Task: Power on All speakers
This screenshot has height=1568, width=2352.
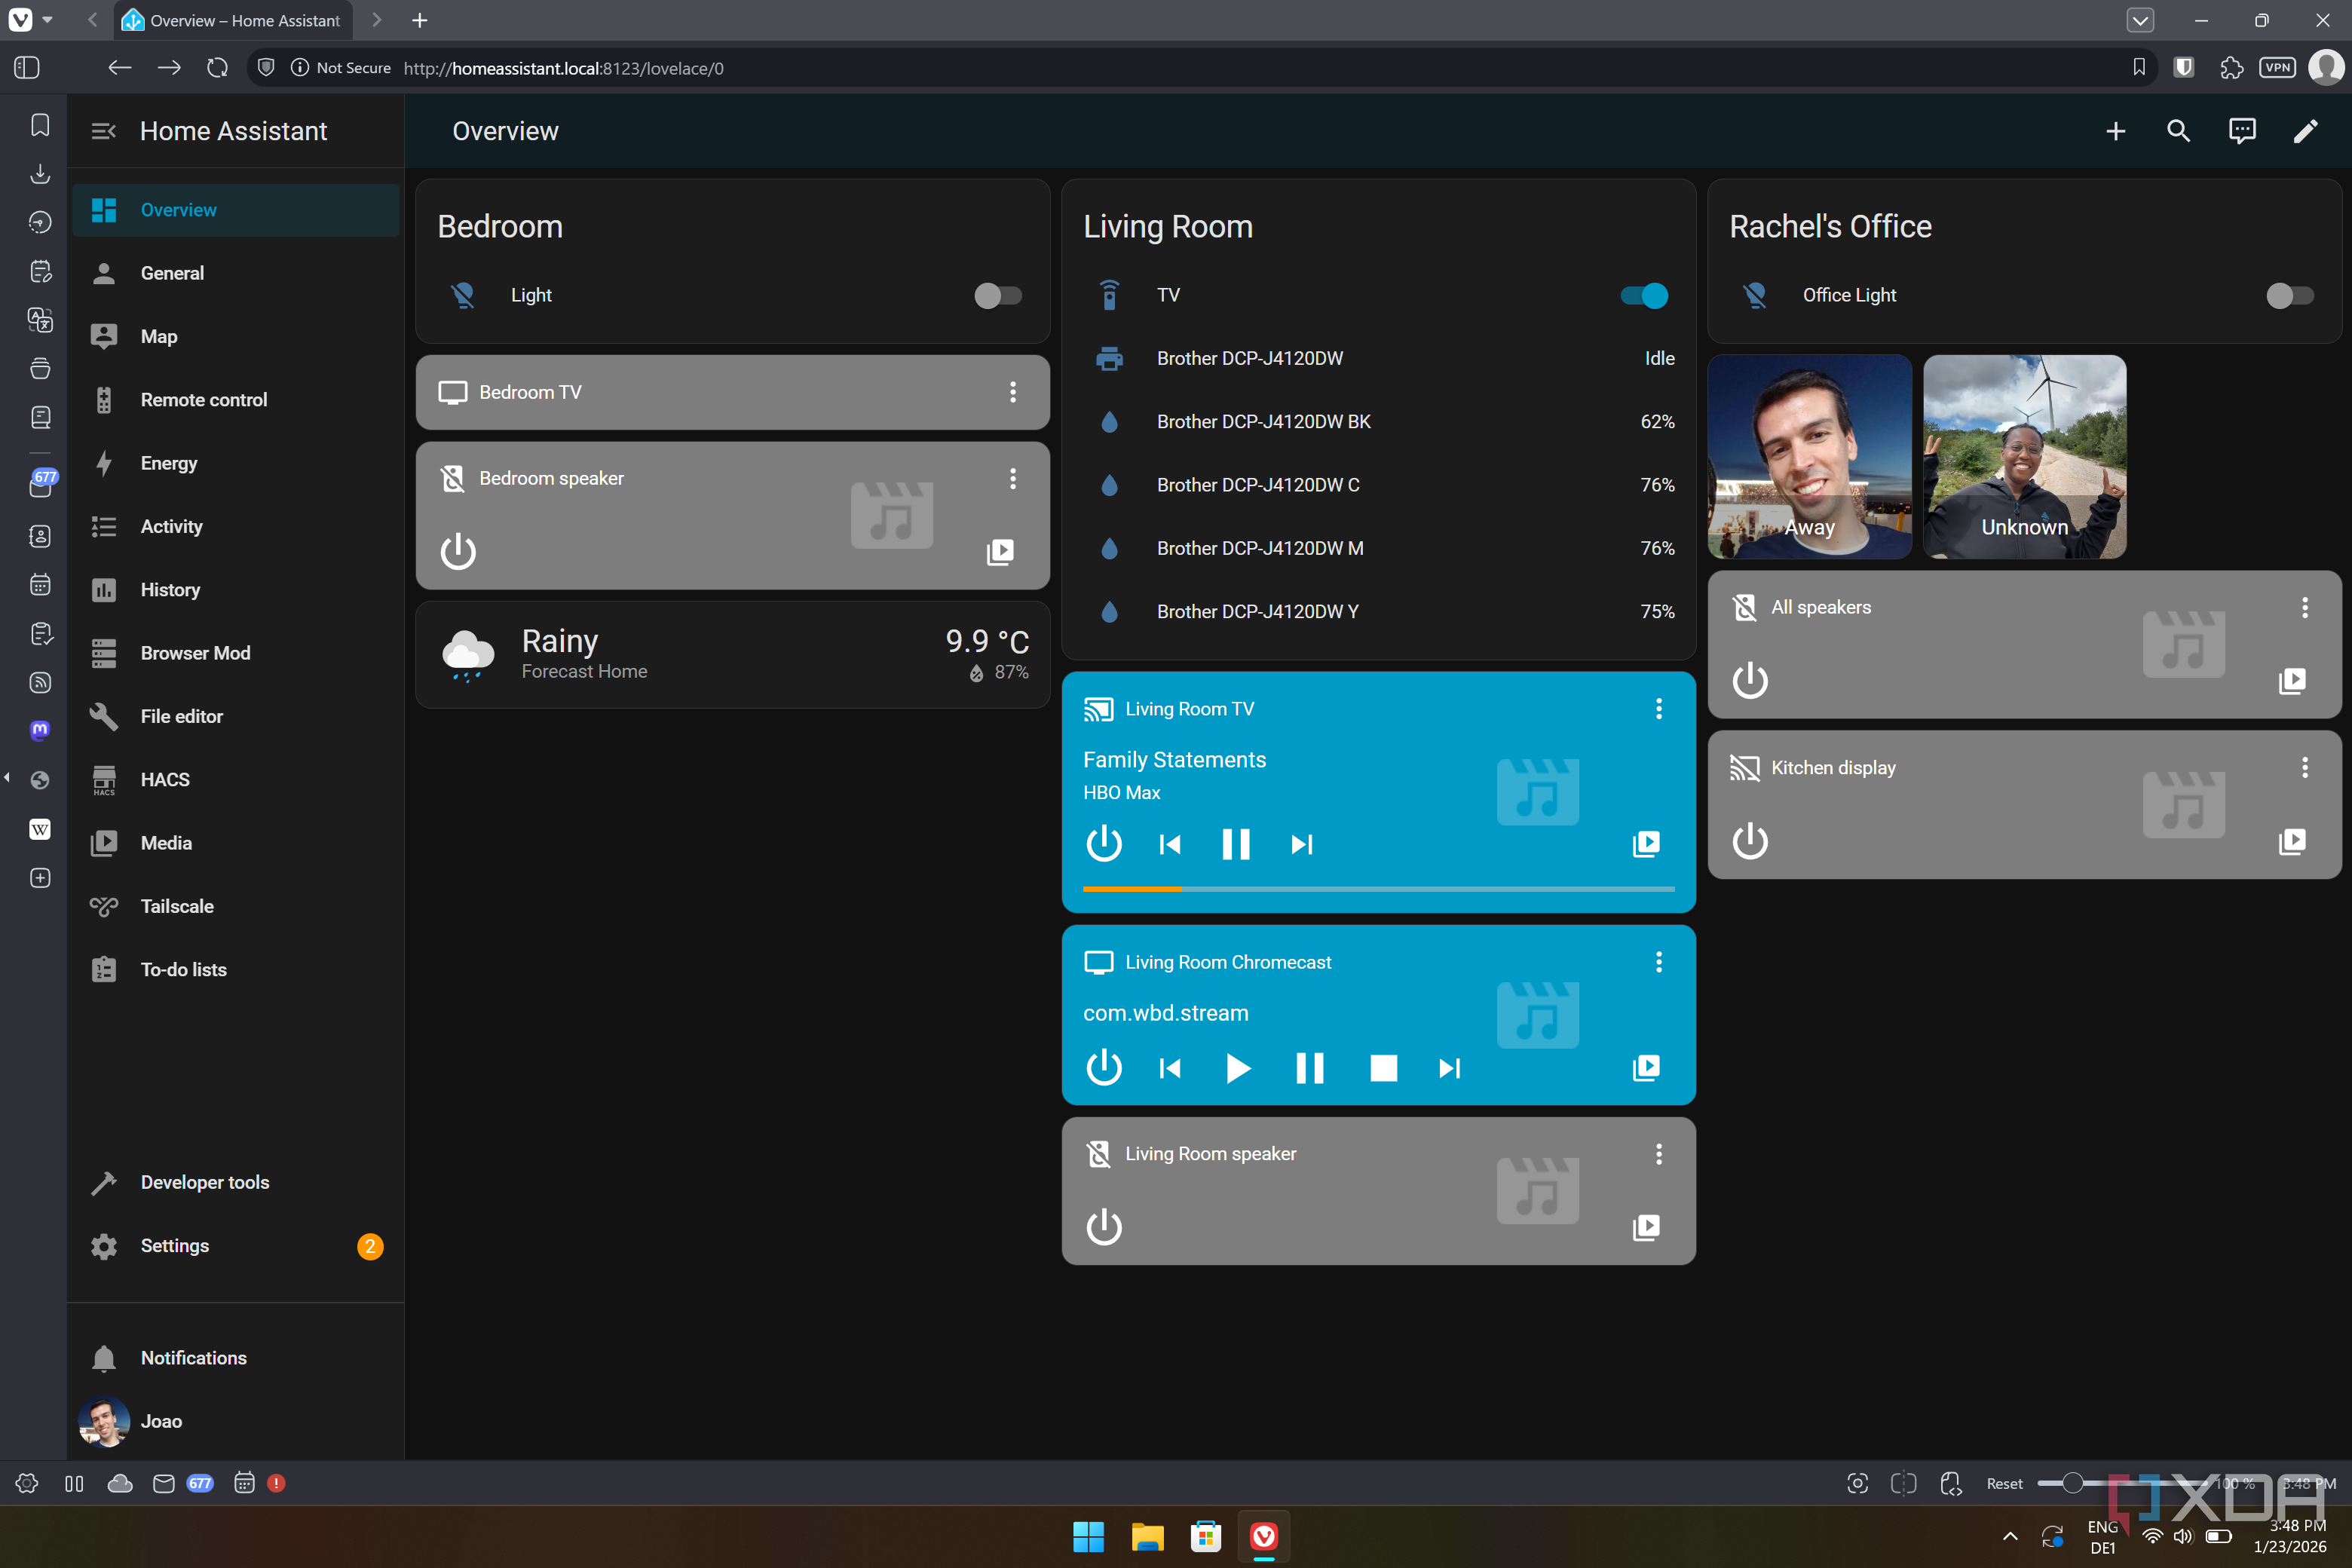Action: (x=1750, y=680)
